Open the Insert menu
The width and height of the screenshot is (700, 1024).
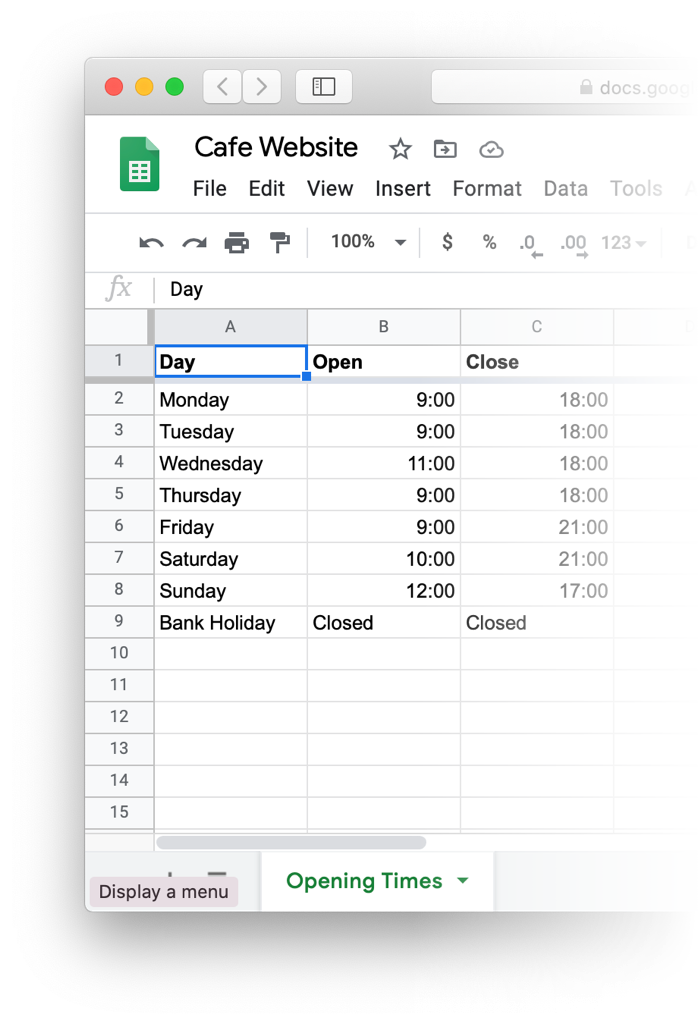tap(402, 189)
